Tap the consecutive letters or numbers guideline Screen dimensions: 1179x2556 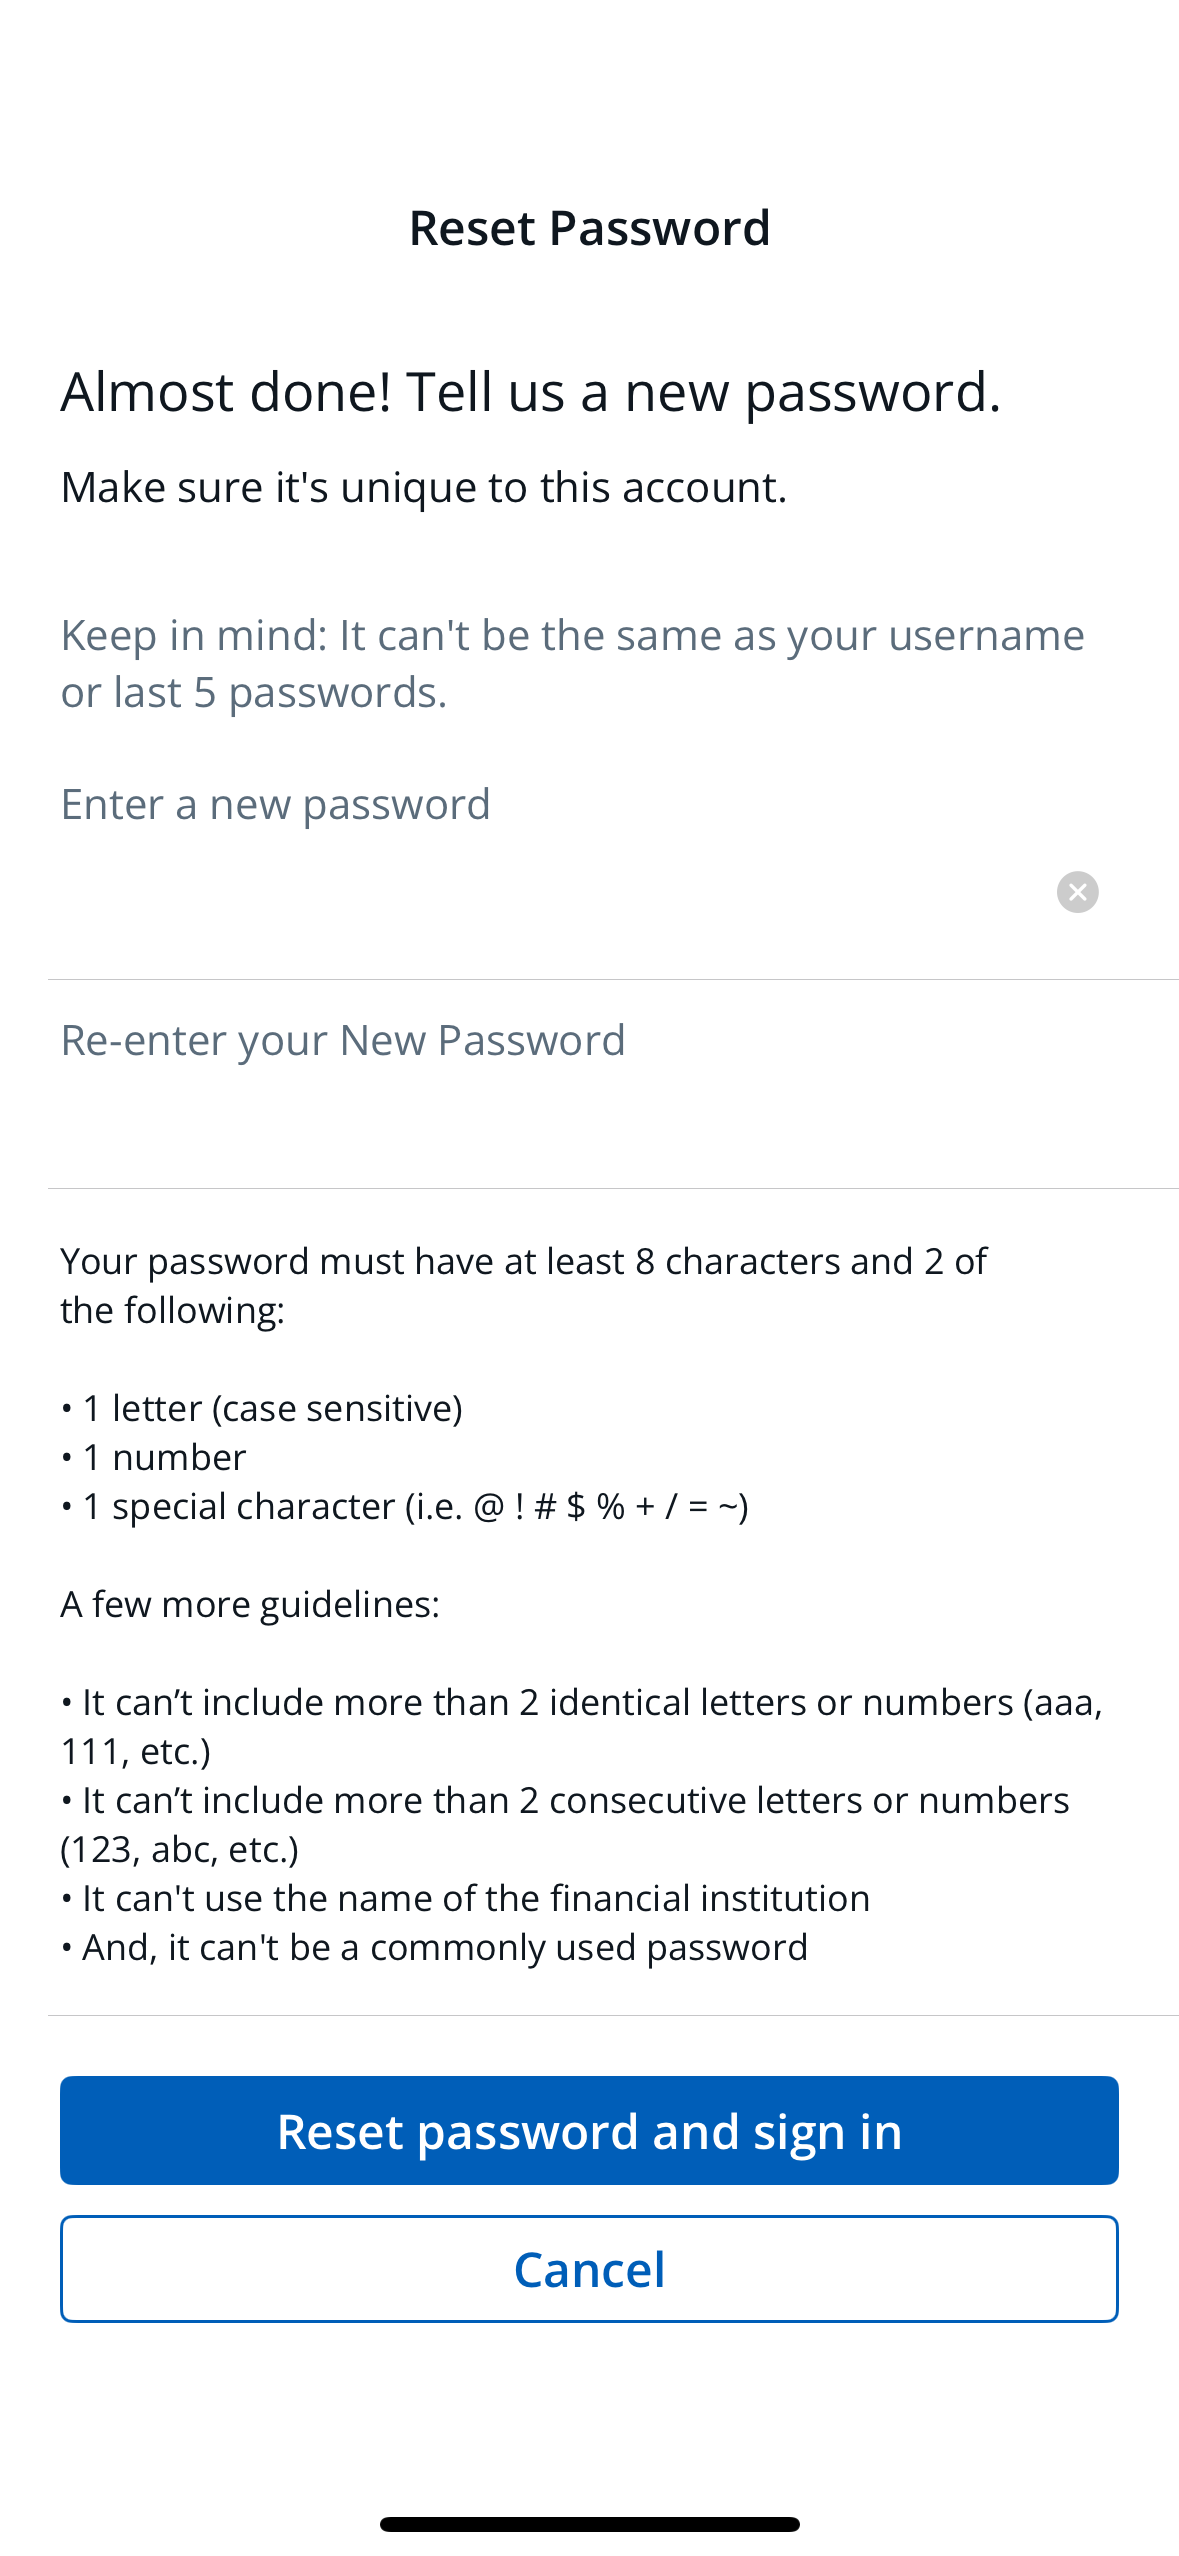coord(565,1824)
